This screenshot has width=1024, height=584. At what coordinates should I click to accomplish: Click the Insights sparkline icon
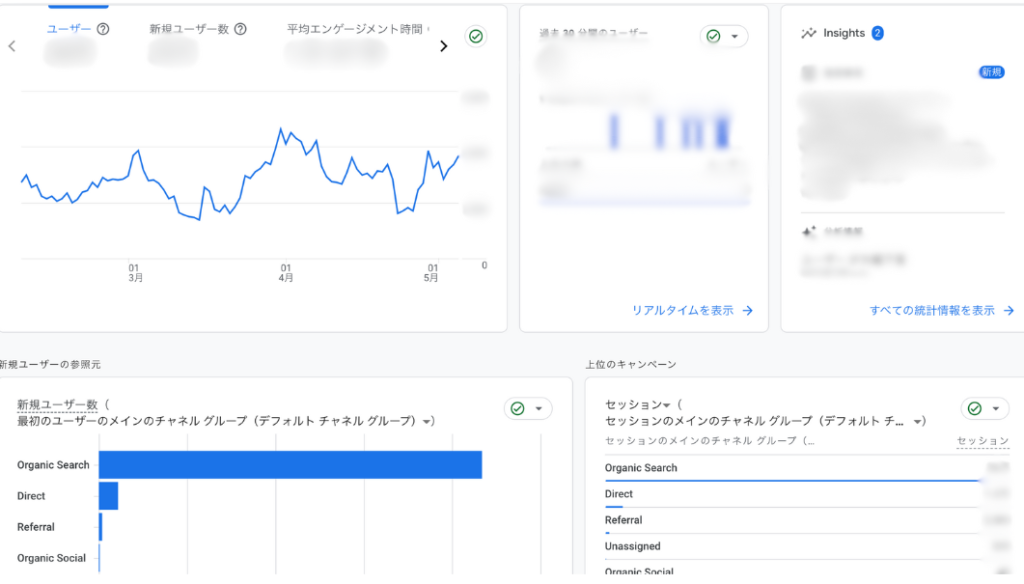coord(808,33)
